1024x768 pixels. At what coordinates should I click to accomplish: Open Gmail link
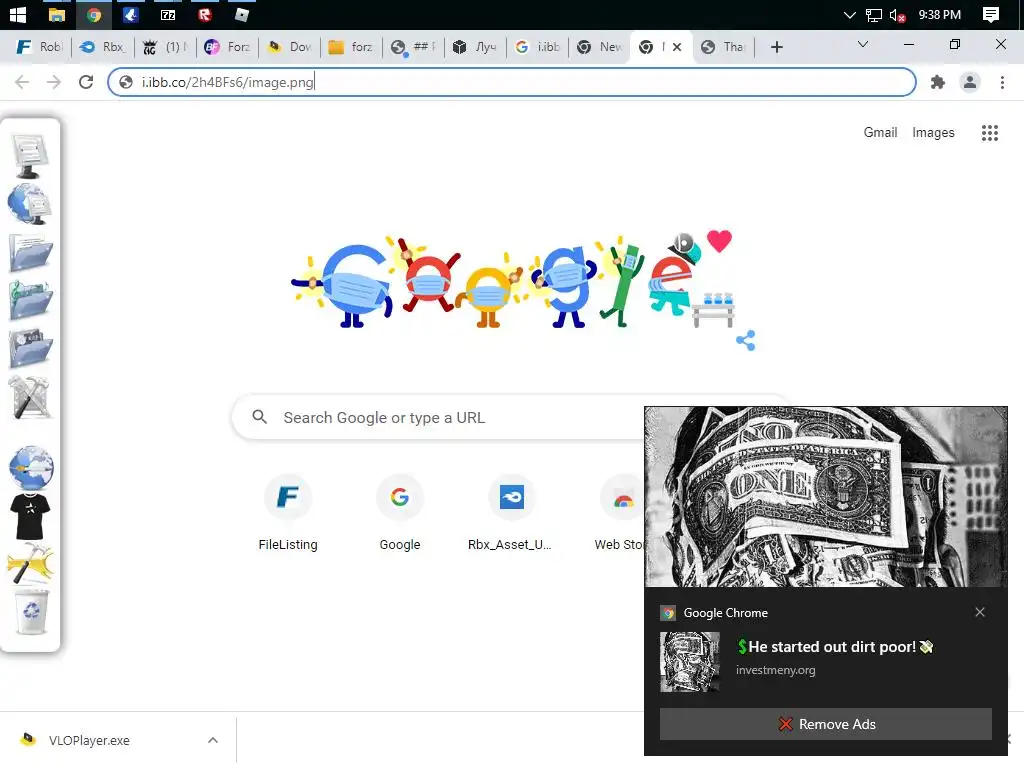(x=880, y=133)
